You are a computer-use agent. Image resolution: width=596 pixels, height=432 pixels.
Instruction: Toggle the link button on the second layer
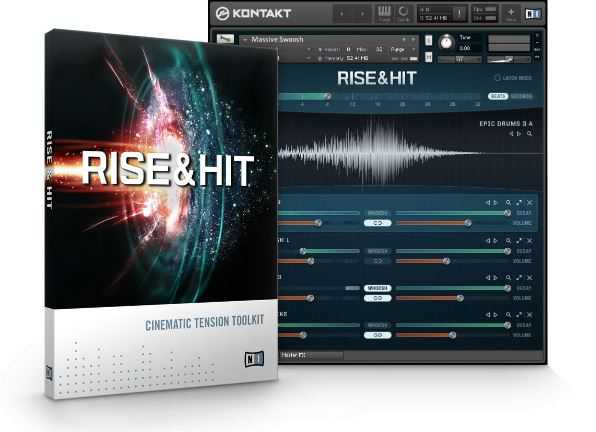click(x=377, y=261)
